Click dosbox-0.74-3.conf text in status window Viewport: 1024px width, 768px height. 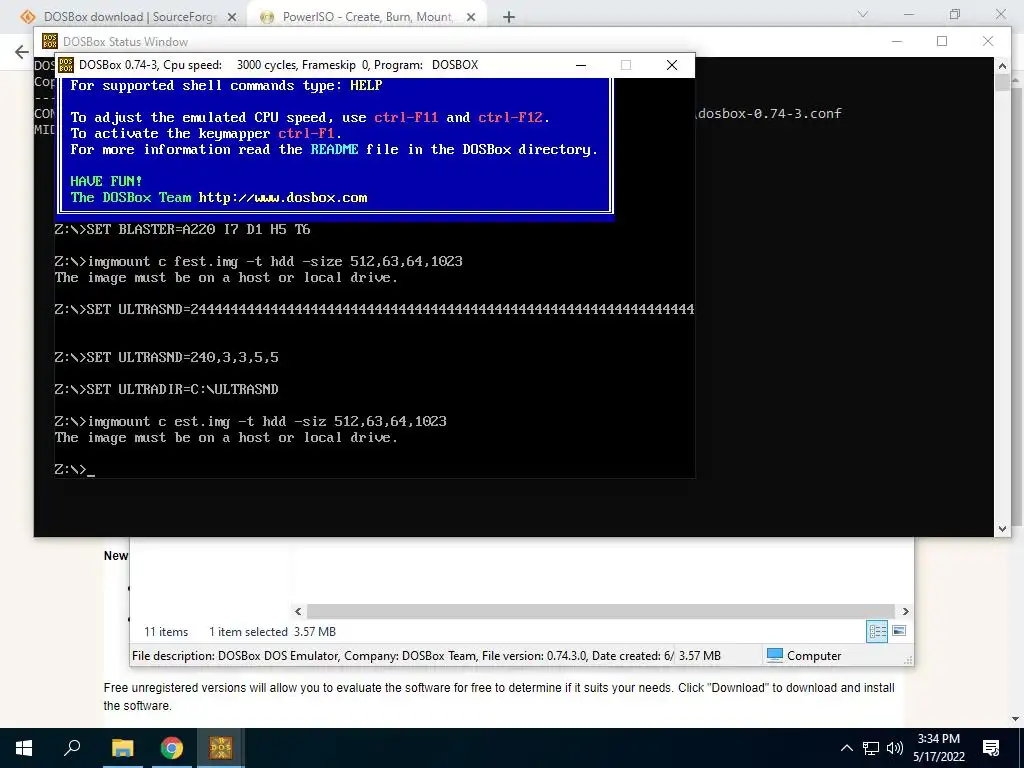(770, 114)
